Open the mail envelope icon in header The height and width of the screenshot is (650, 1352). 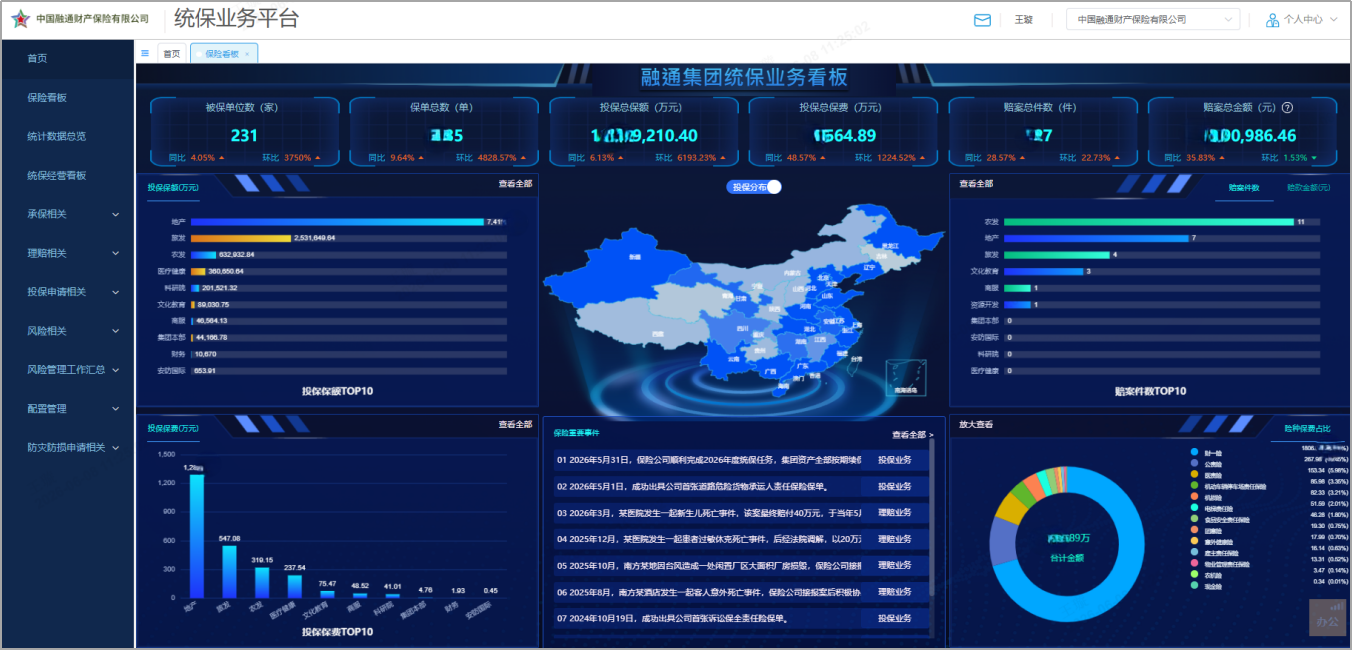tap(982, 19)
